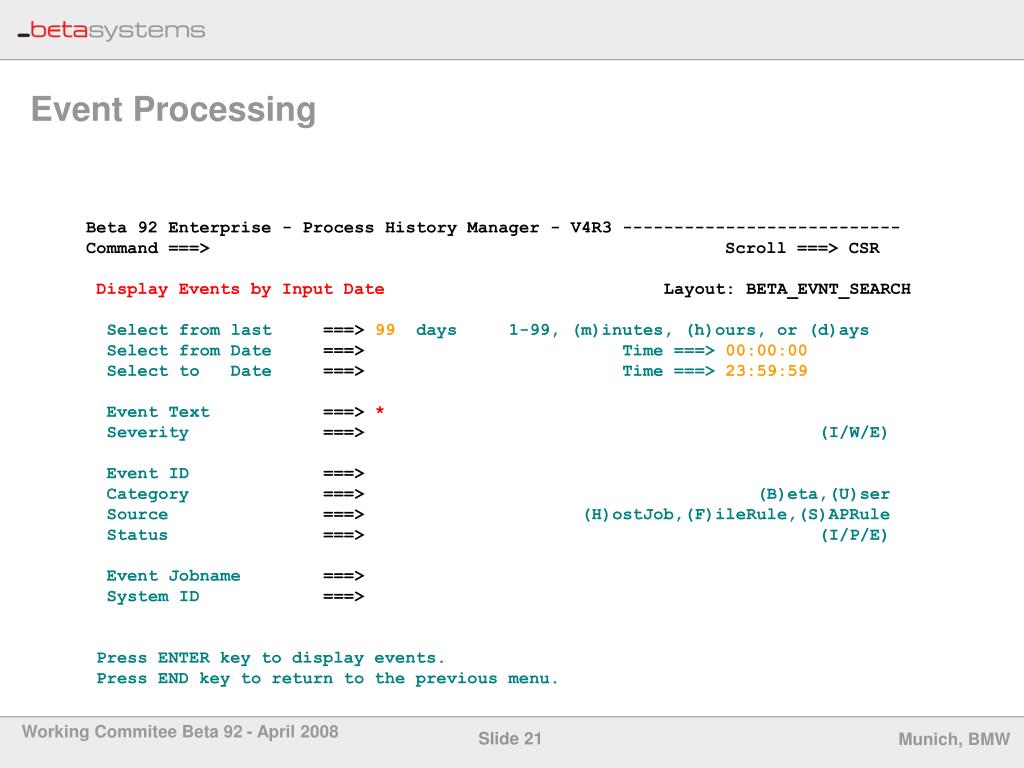The width and height of the screenshot is (1024, 768).
Task: Click the 'Display Events by Input Date' heading
Action: [240, 289]
